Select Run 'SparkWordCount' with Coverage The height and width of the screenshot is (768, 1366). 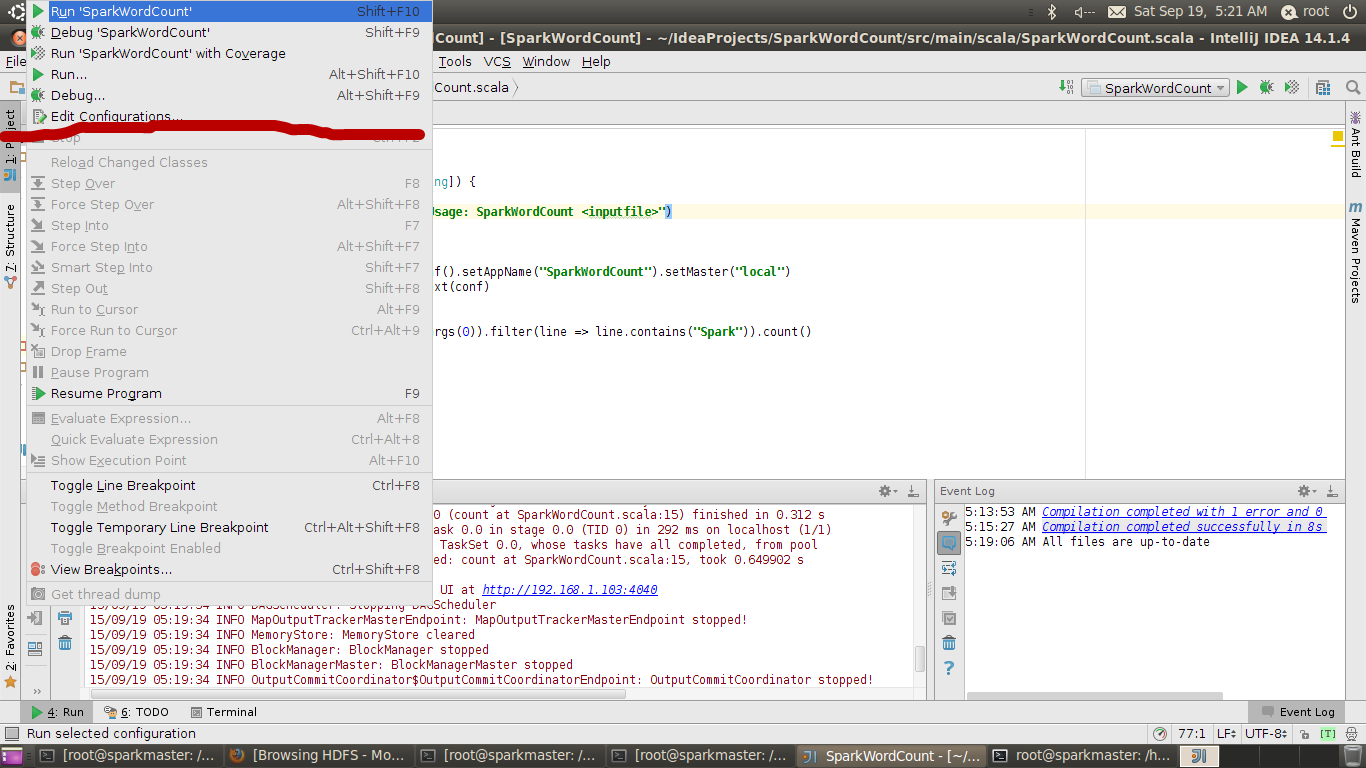(x=229, y=53)
